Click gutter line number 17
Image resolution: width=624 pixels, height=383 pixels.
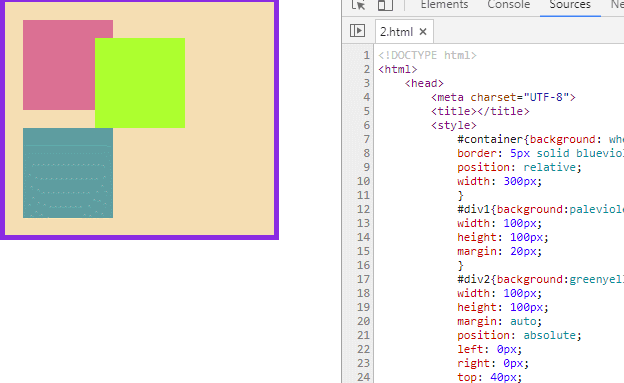point(363,279)
